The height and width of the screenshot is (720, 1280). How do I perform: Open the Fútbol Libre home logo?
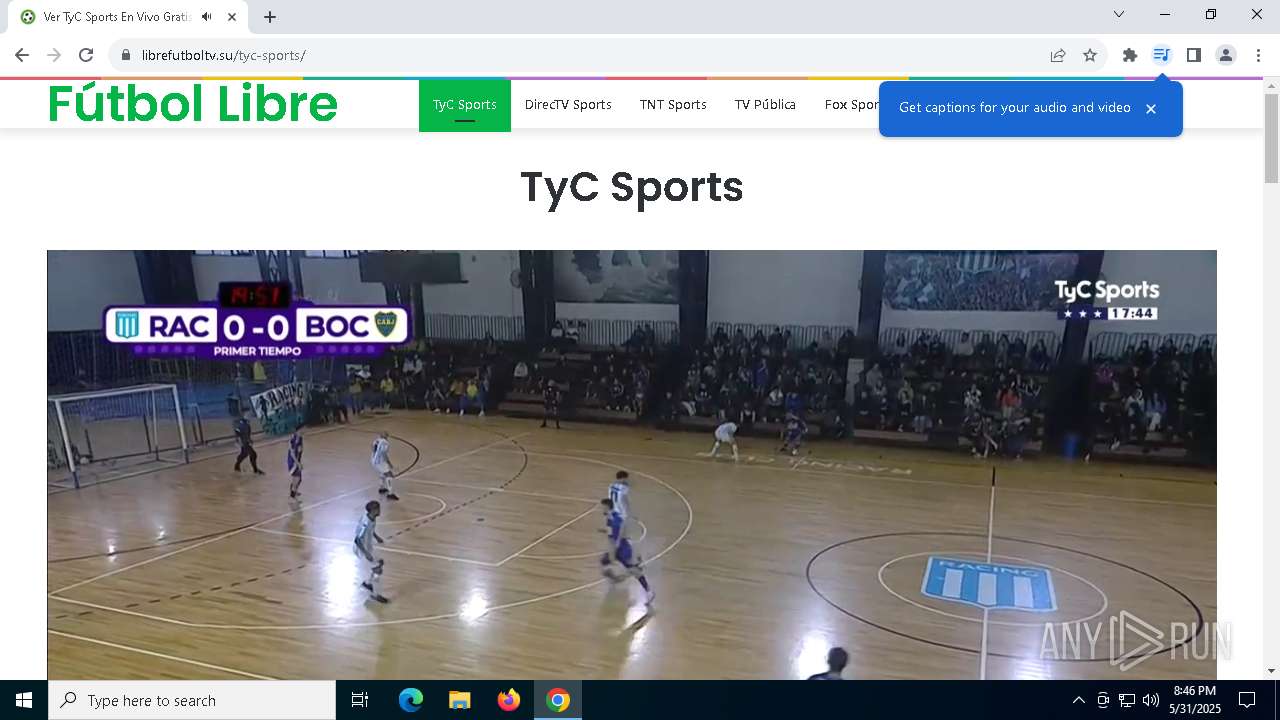193,104
